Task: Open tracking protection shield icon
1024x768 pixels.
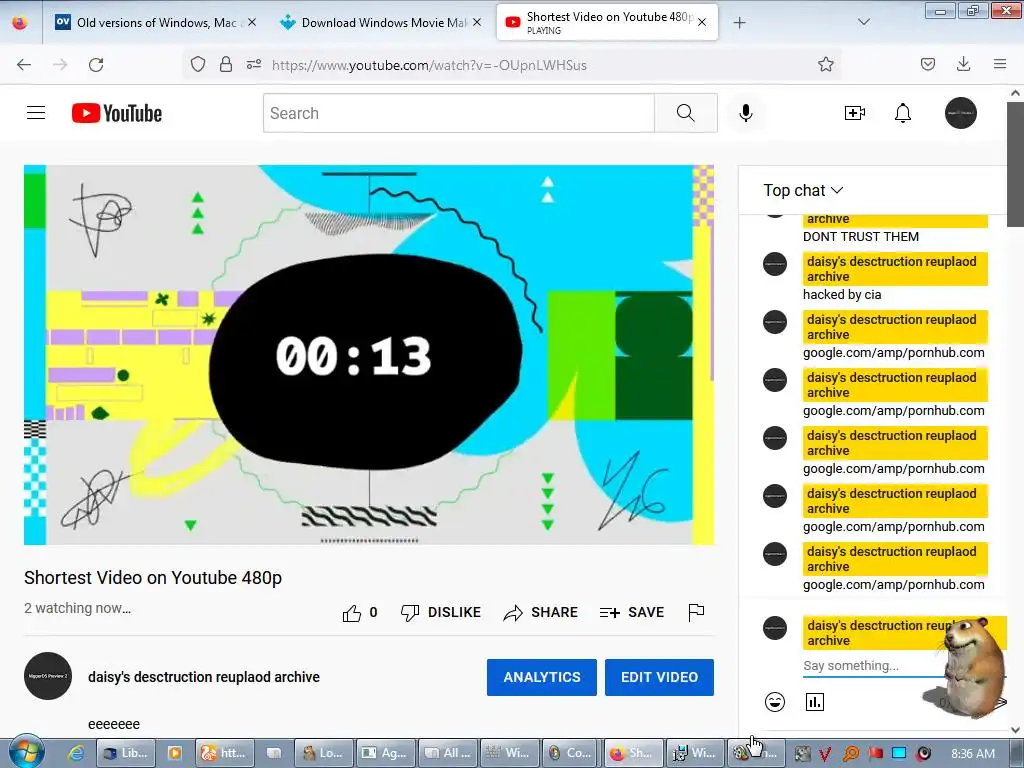Action: click(x=198, y=64)
